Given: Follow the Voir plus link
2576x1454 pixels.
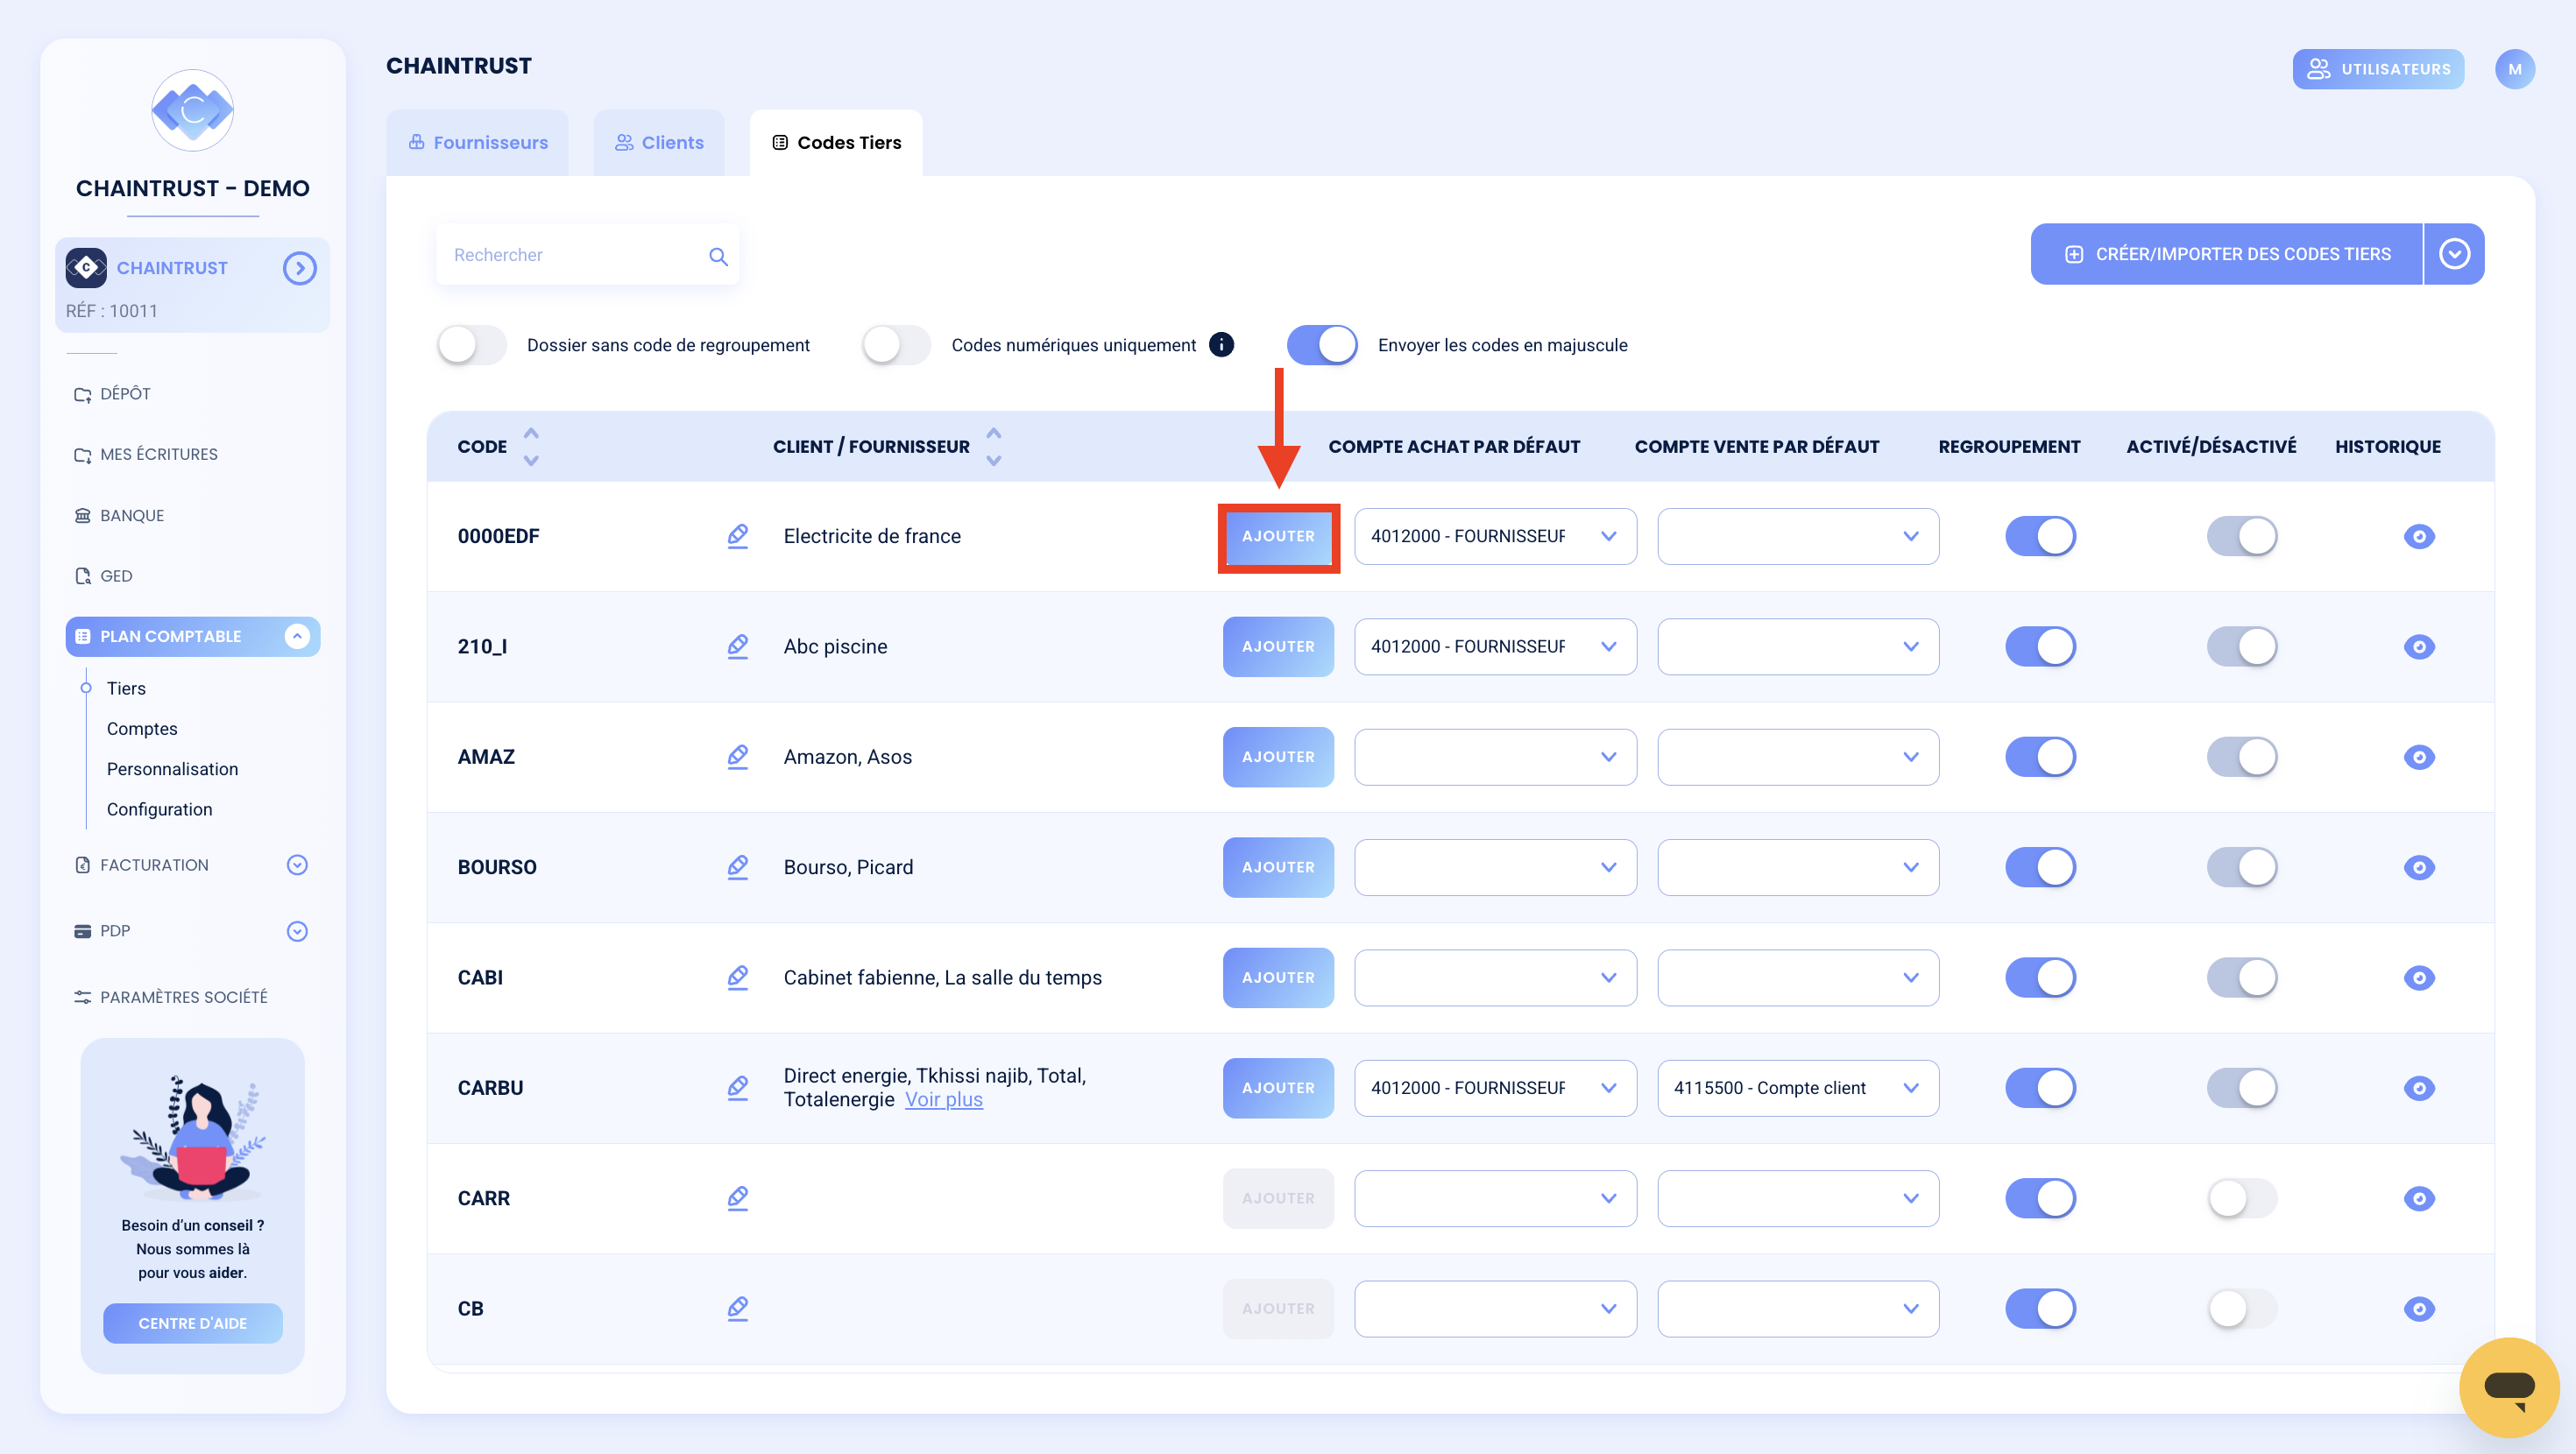Looking at the screenshot, I should [x=943, y=1100].
